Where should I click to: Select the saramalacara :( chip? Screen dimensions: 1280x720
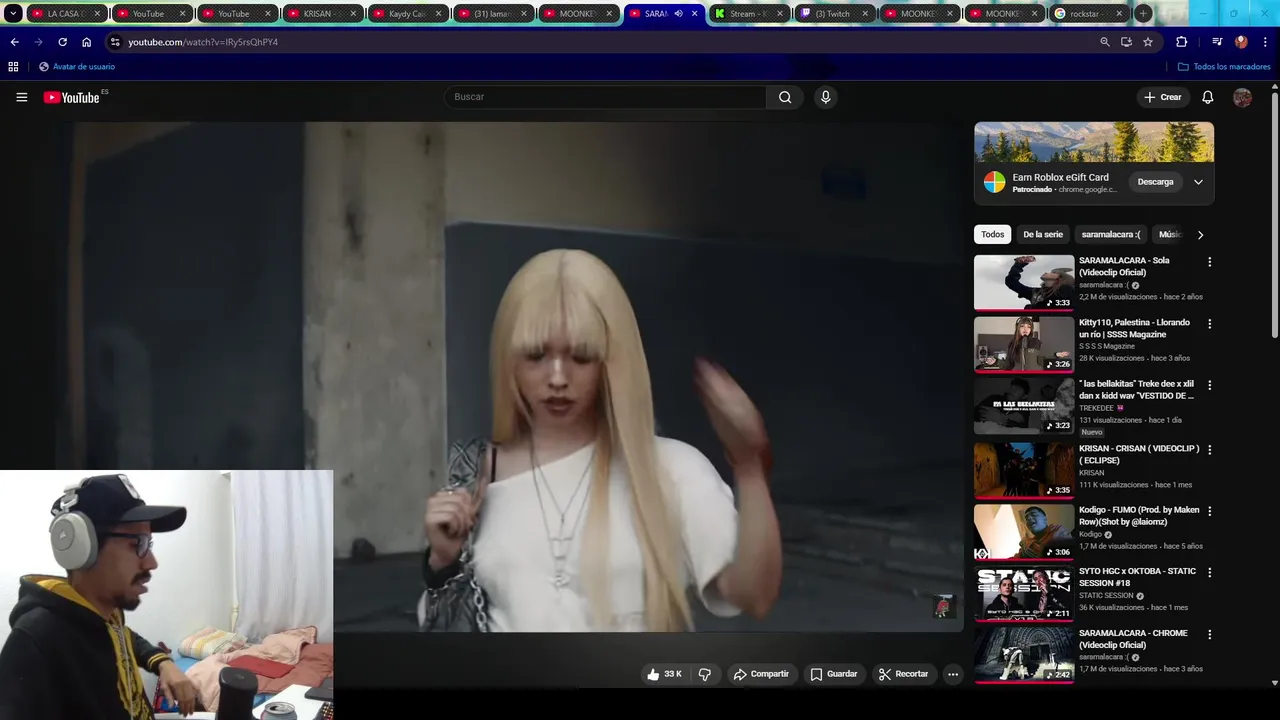click(1110, 235)
